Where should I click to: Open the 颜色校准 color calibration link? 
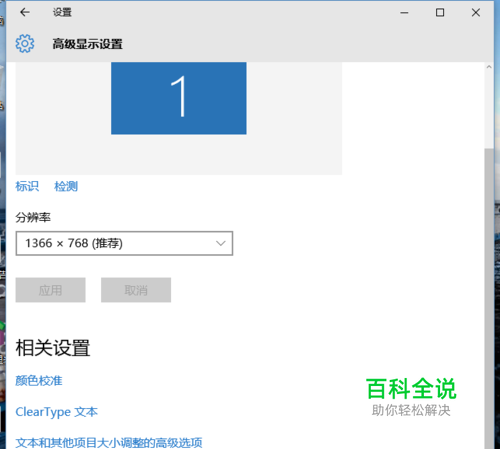[39, 380]
